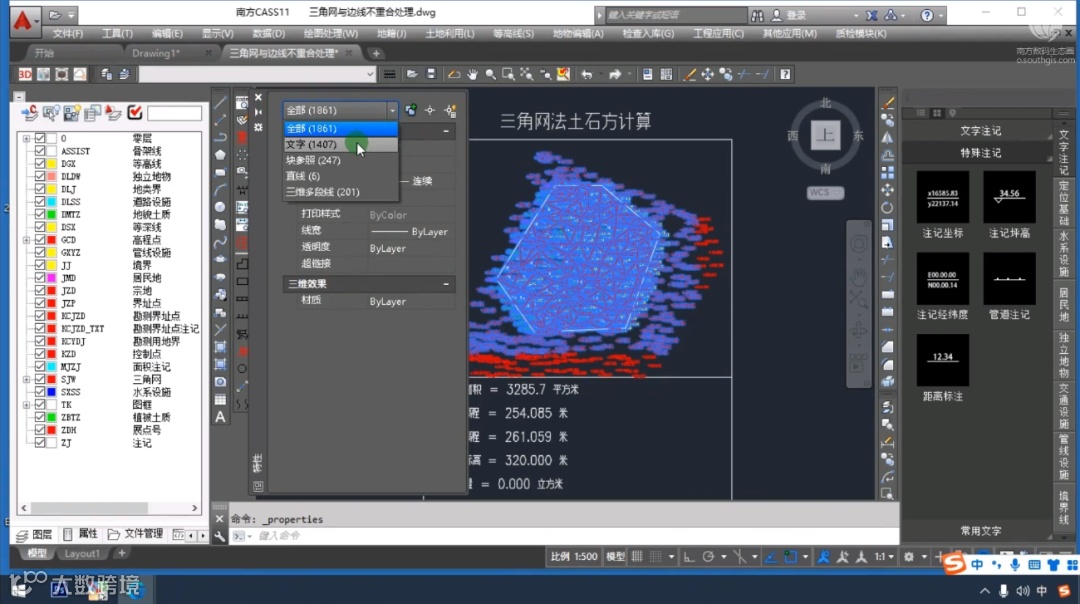Open the 特殊注记 category
Viewport: 1080px width, 604px height.
pos(980,153)
